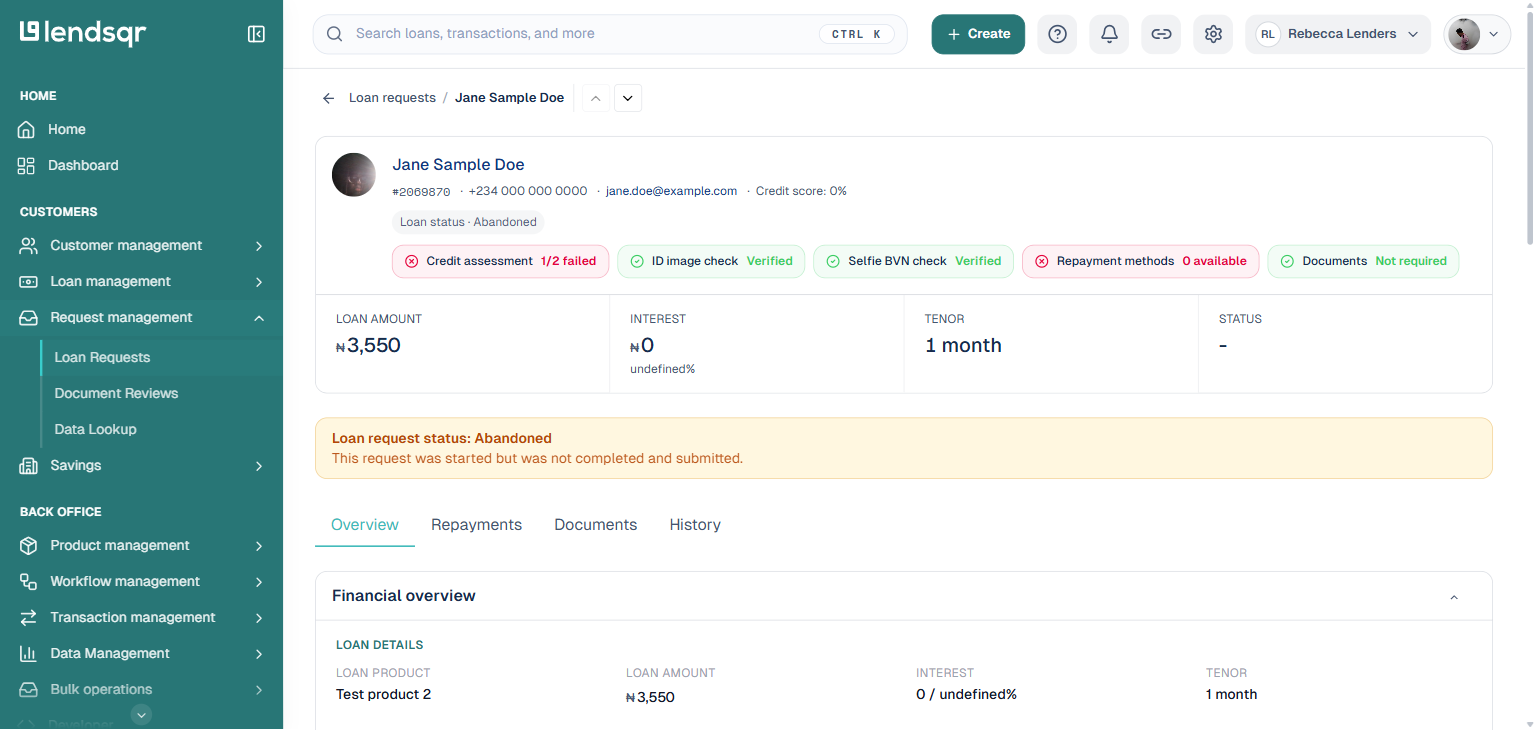Click the Create button
Screen dimensions: 1535x730
click(x=978, y=34)
